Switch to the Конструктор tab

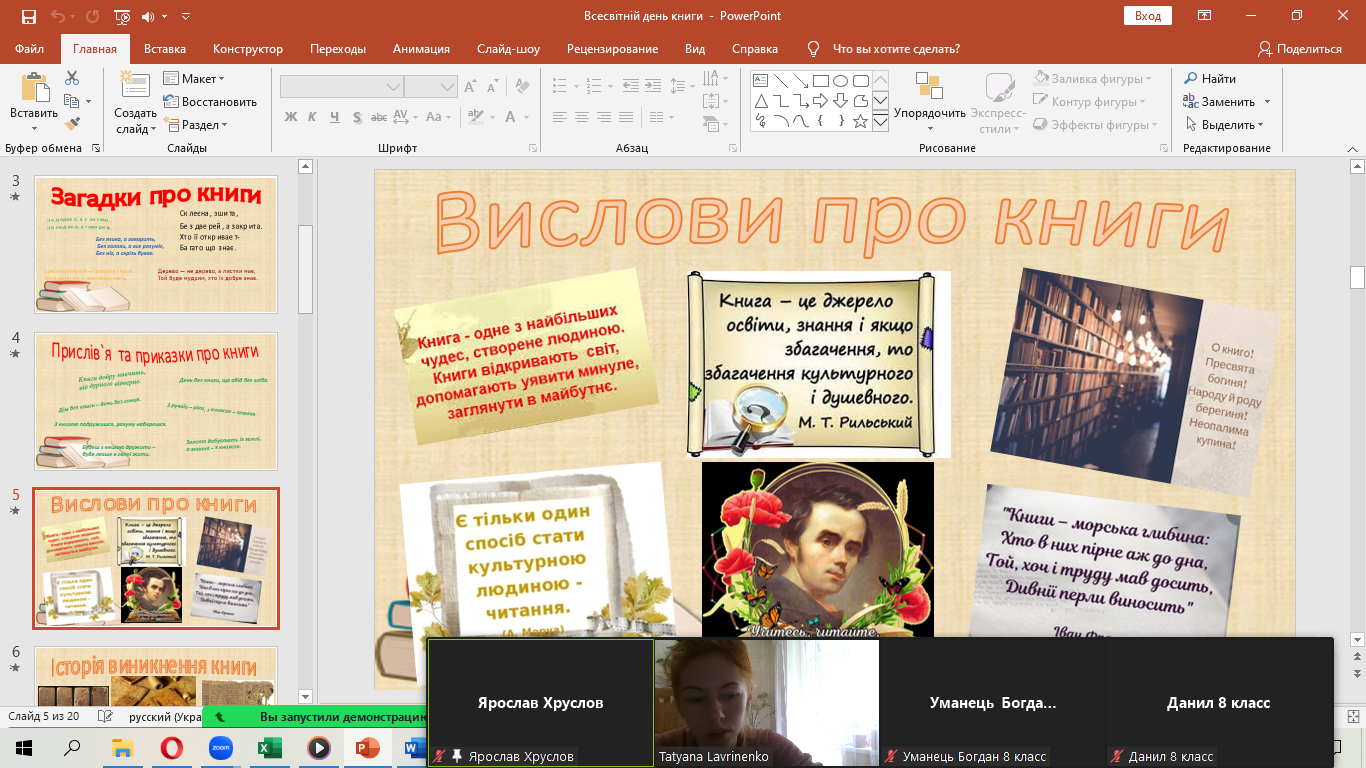(248, 49)
